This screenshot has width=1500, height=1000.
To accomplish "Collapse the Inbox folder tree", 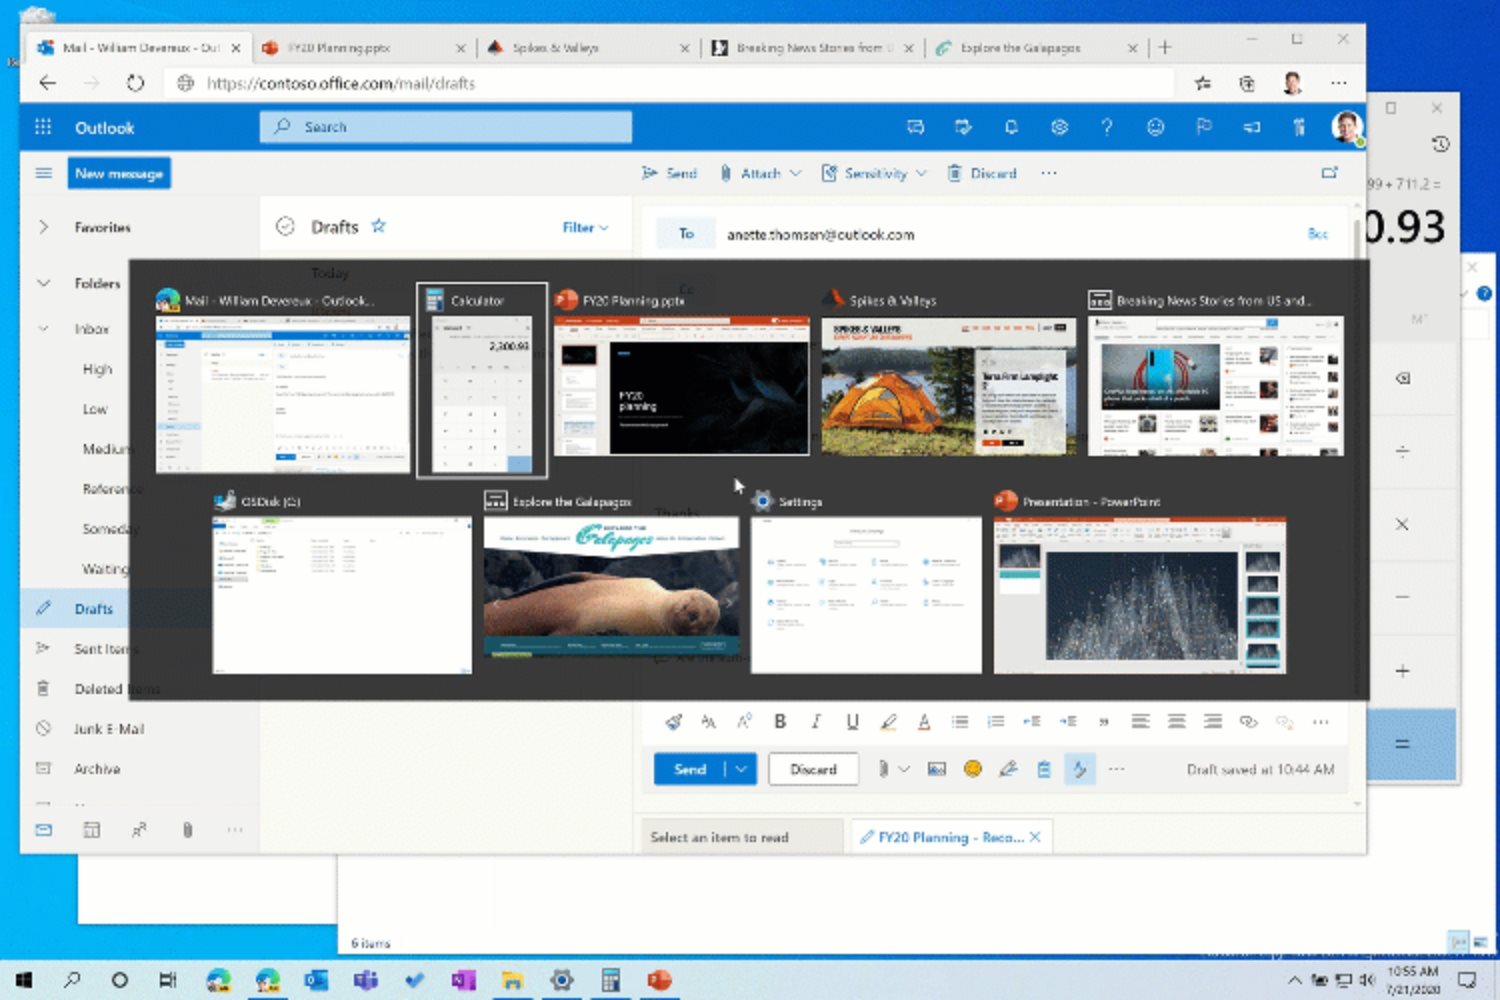I will (x=43, y=328).
